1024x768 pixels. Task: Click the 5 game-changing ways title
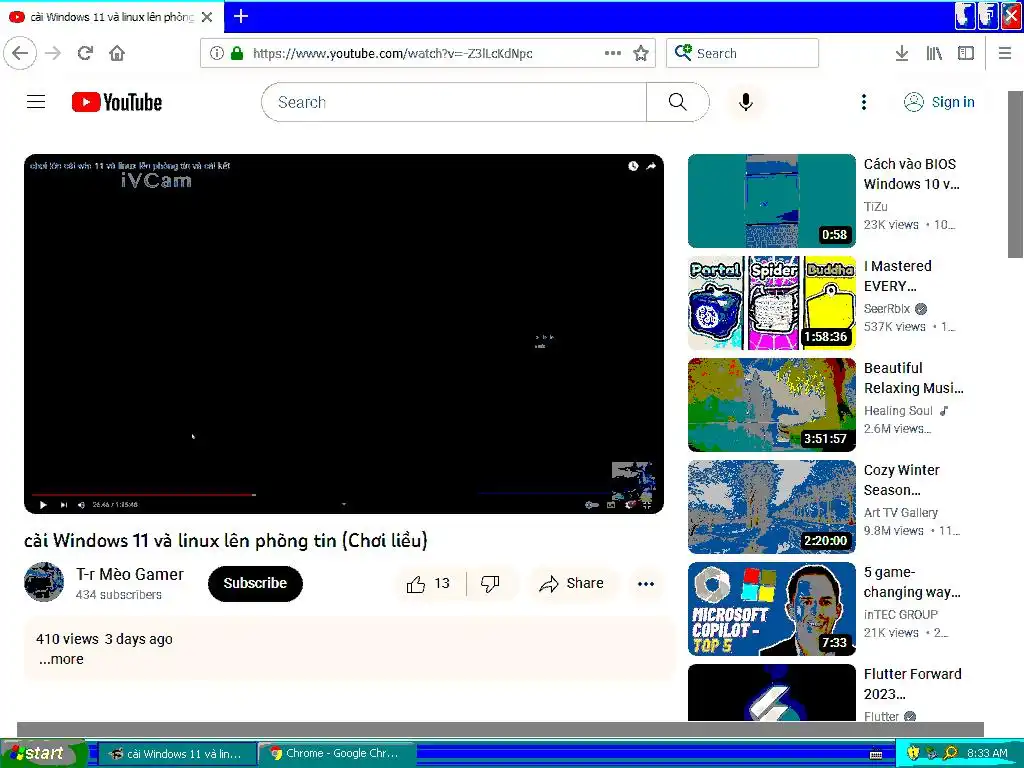point(912,582)
